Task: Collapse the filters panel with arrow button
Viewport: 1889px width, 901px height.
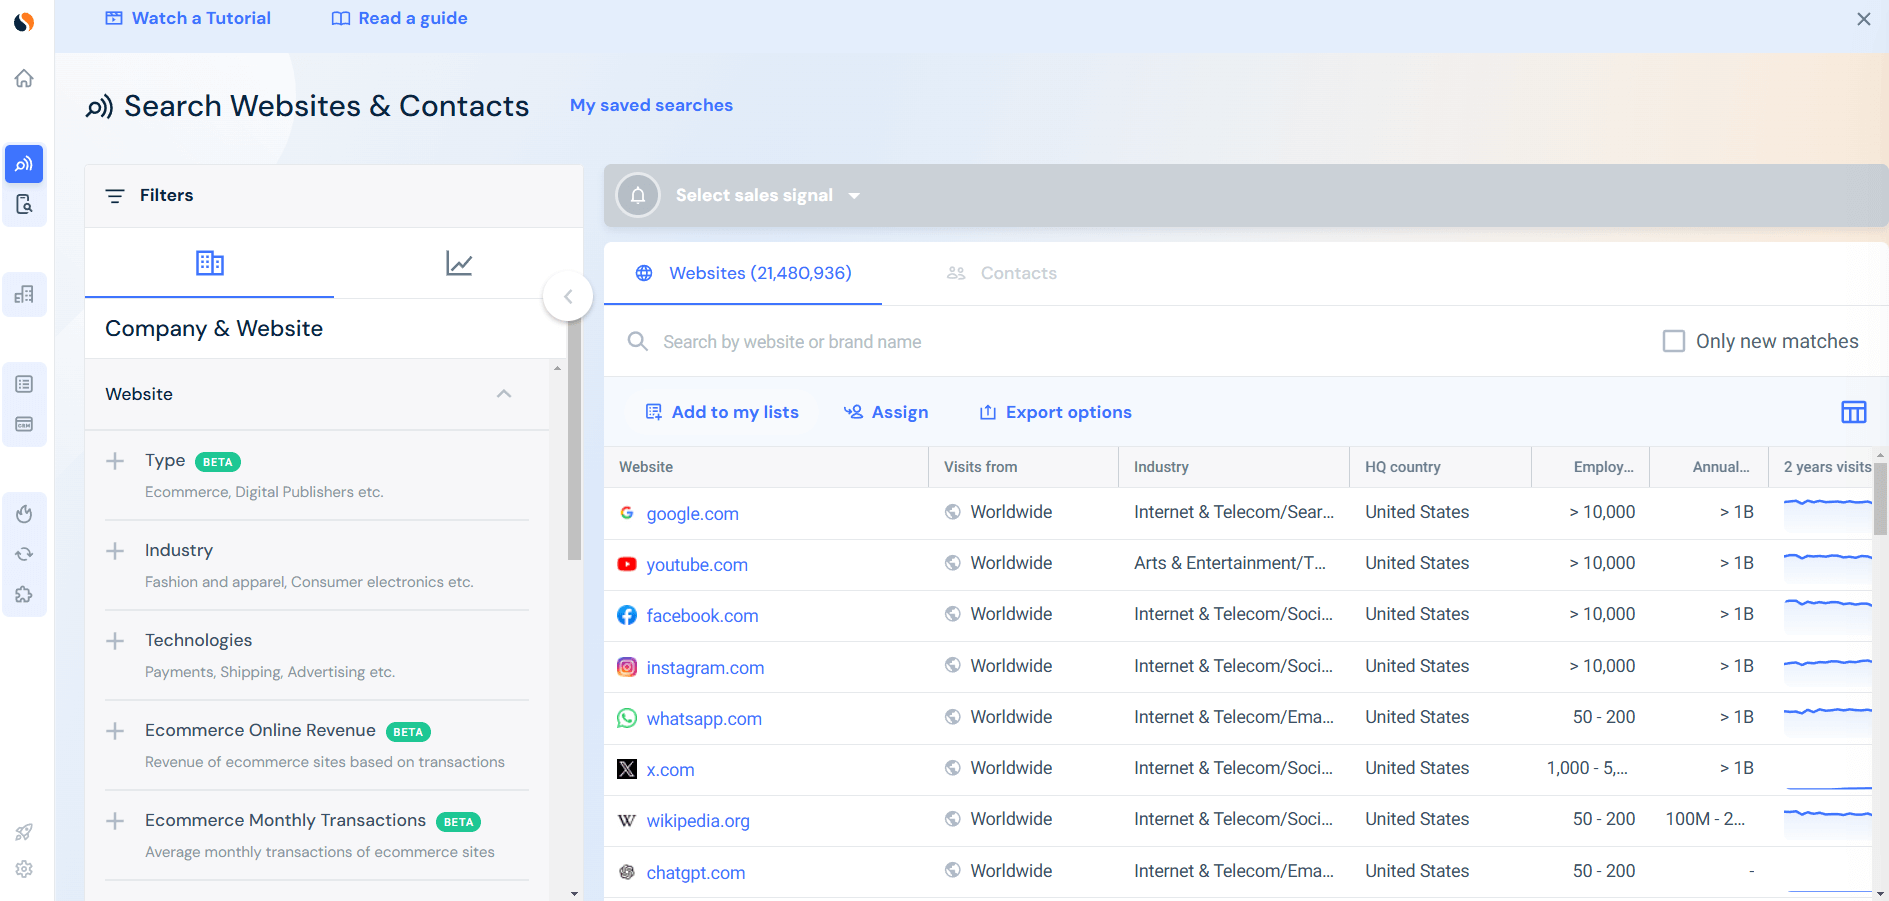Action: point(568,297)
